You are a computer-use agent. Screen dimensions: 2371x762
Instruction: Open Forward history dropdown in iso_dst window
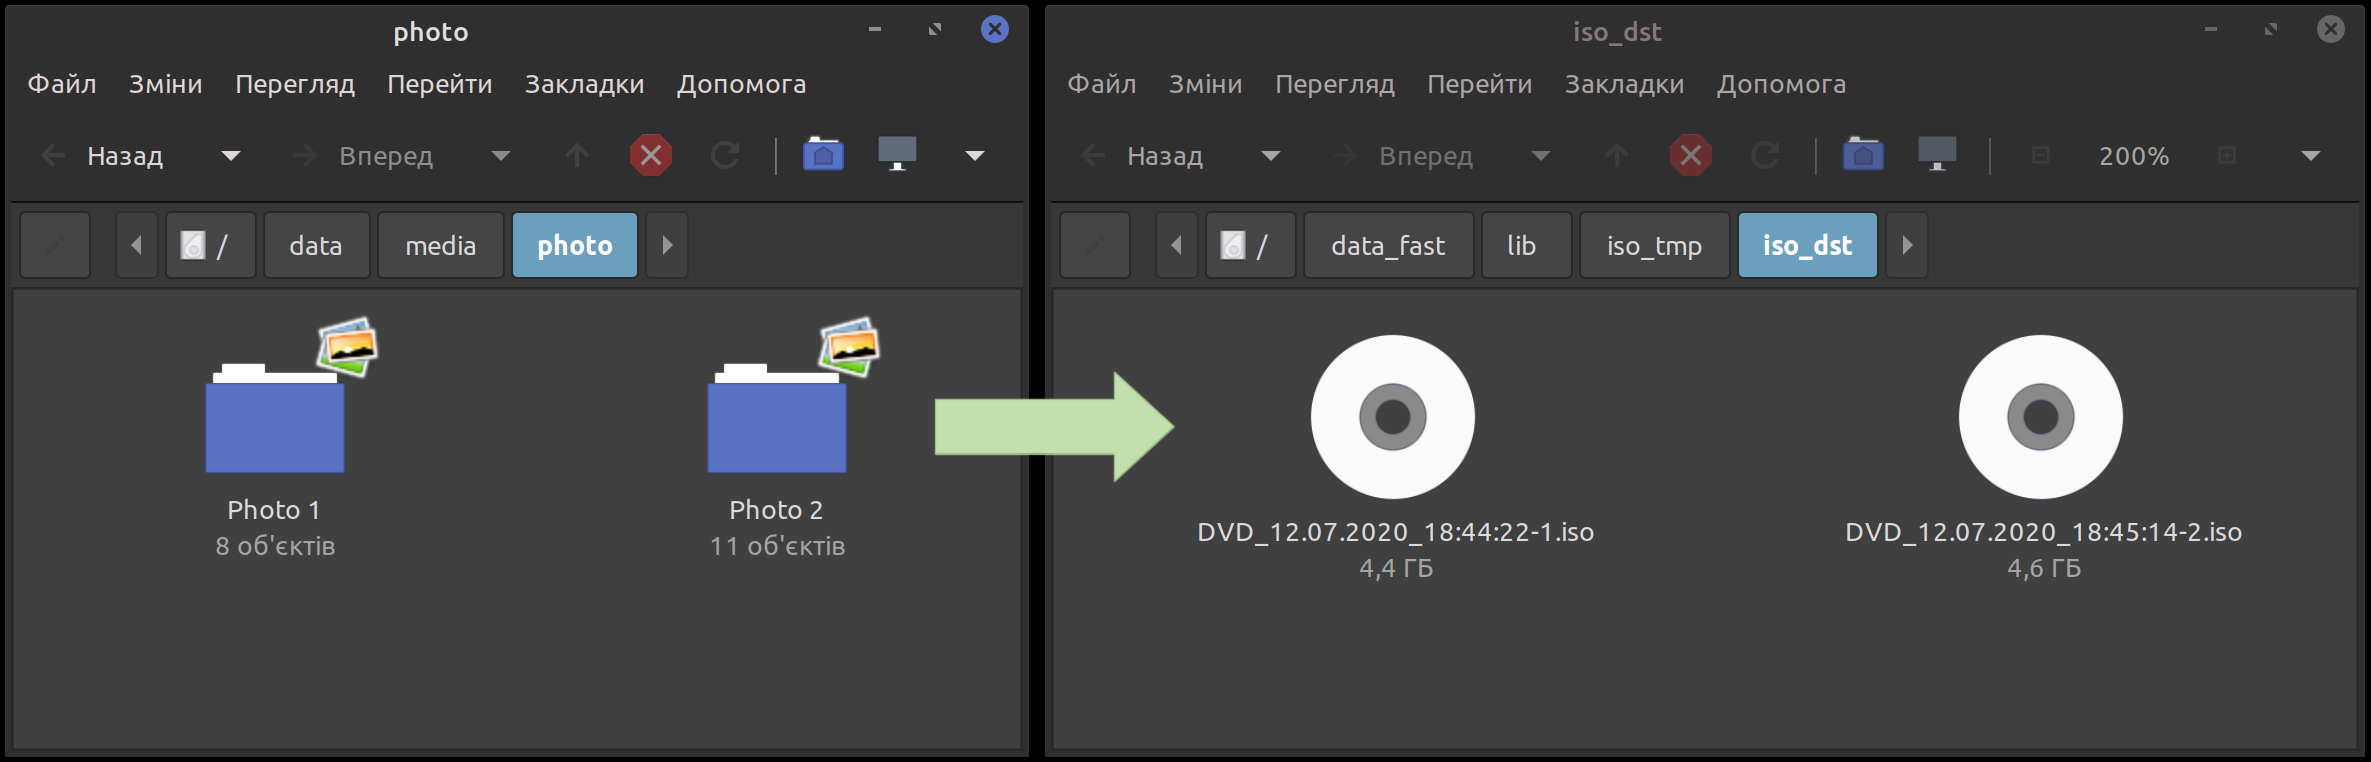click(x=1540, y=156)
